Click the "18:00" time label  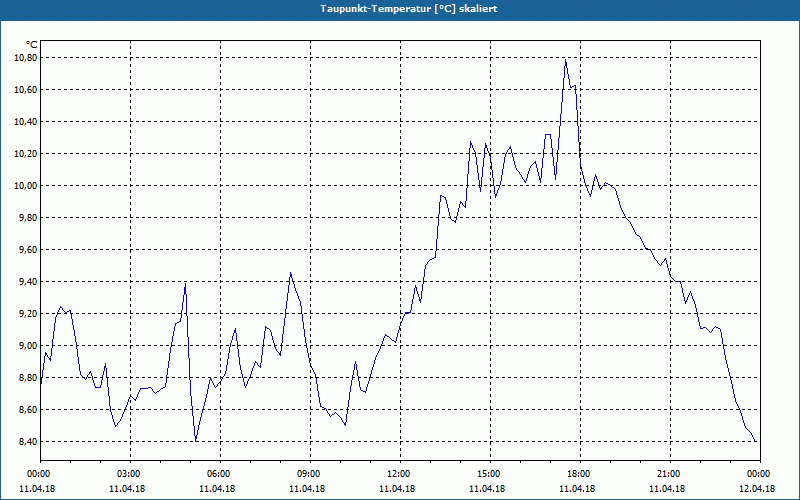click(x=580, y=474)
